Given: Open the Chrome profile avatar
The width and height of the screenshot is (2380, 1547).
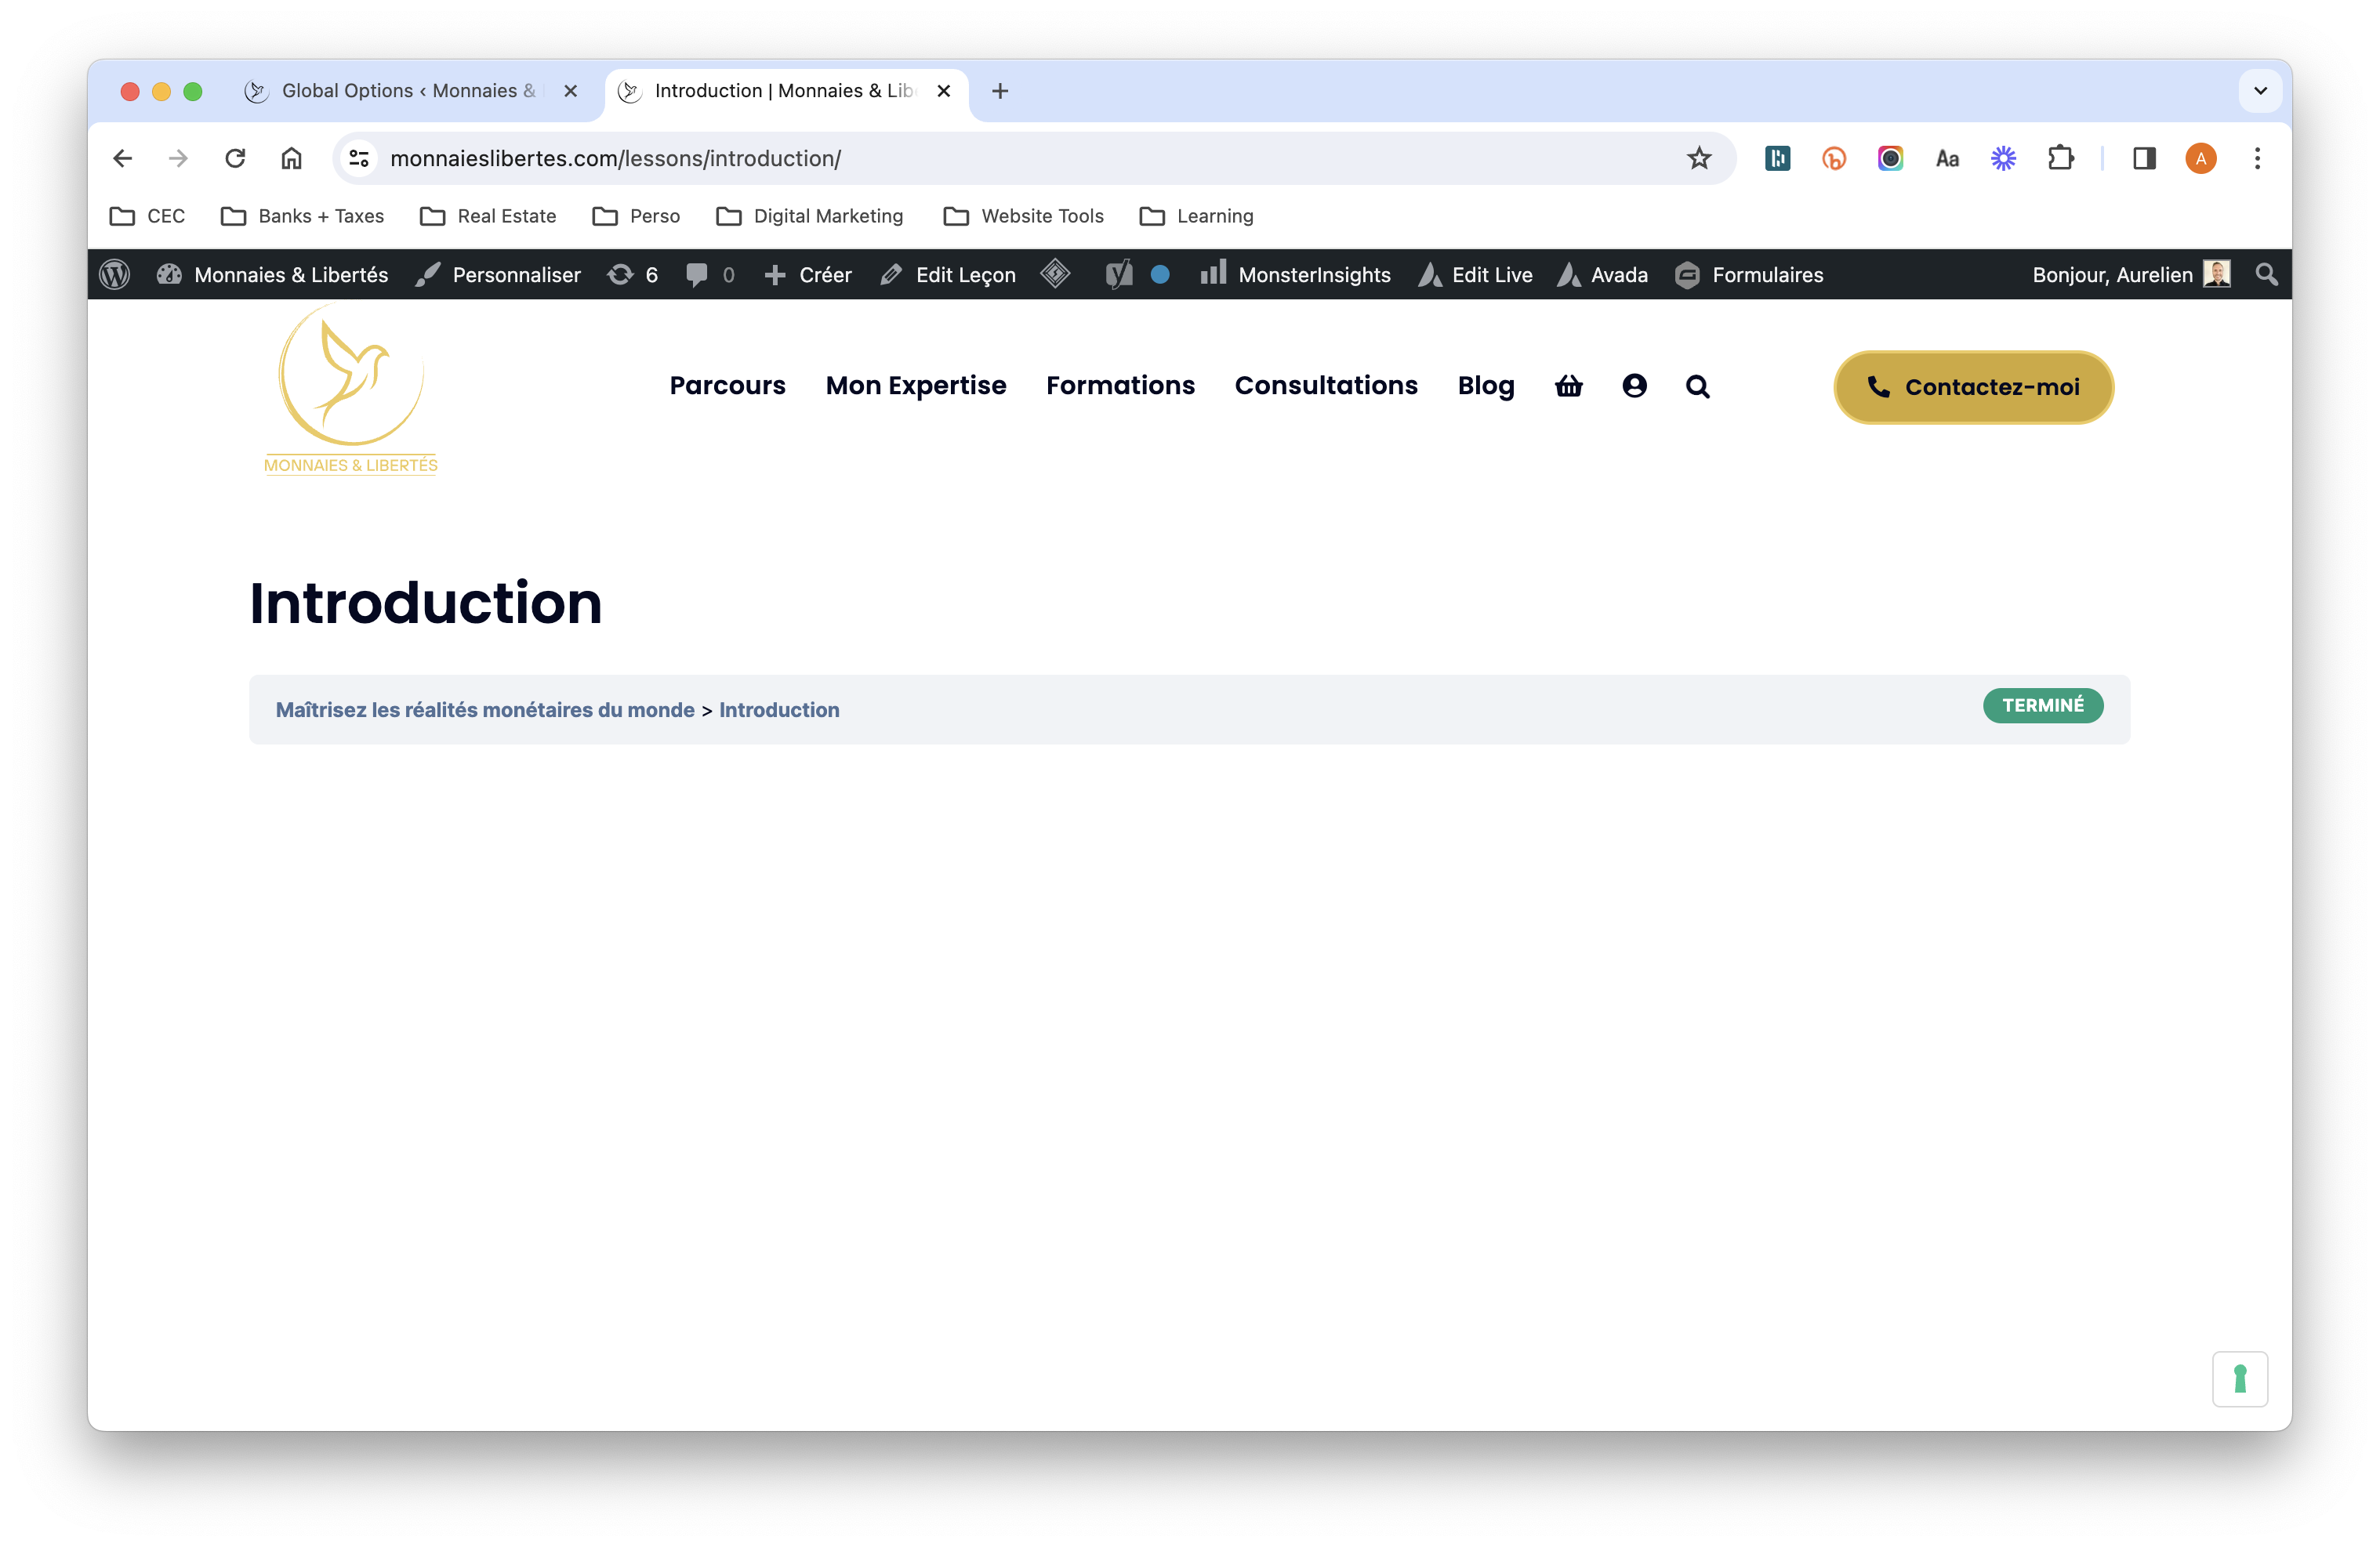Looking at the screenshot, I should pos(2201,158).
